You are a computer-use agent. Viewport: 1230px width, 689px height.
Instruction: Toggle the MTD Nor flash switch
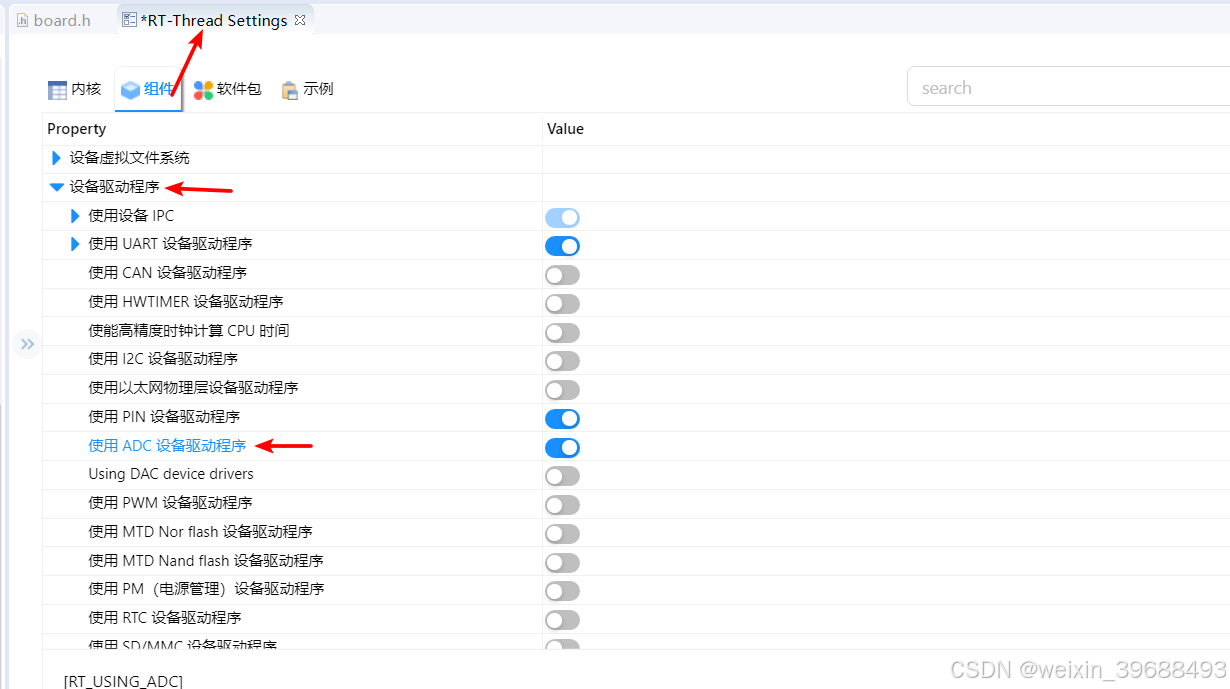[562, 534]
